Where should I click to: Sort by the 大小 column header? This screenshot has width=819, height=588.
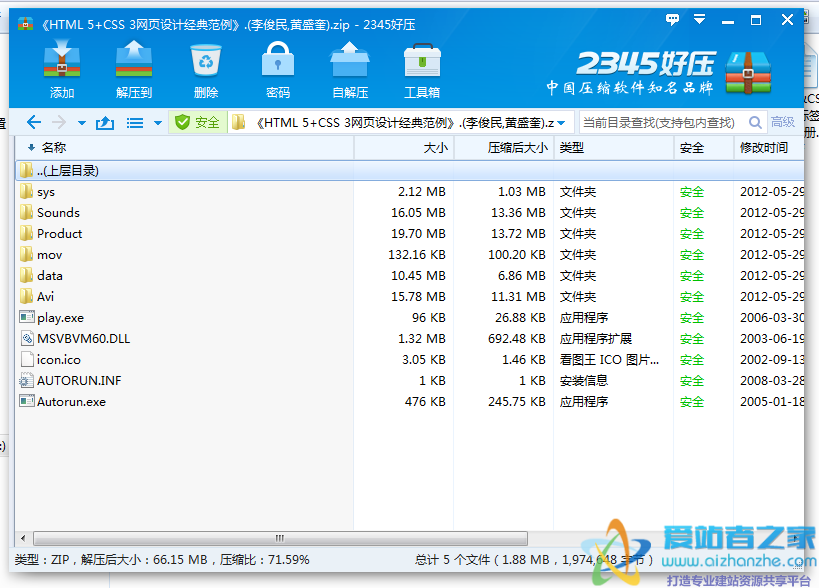[x=404, y=148]
